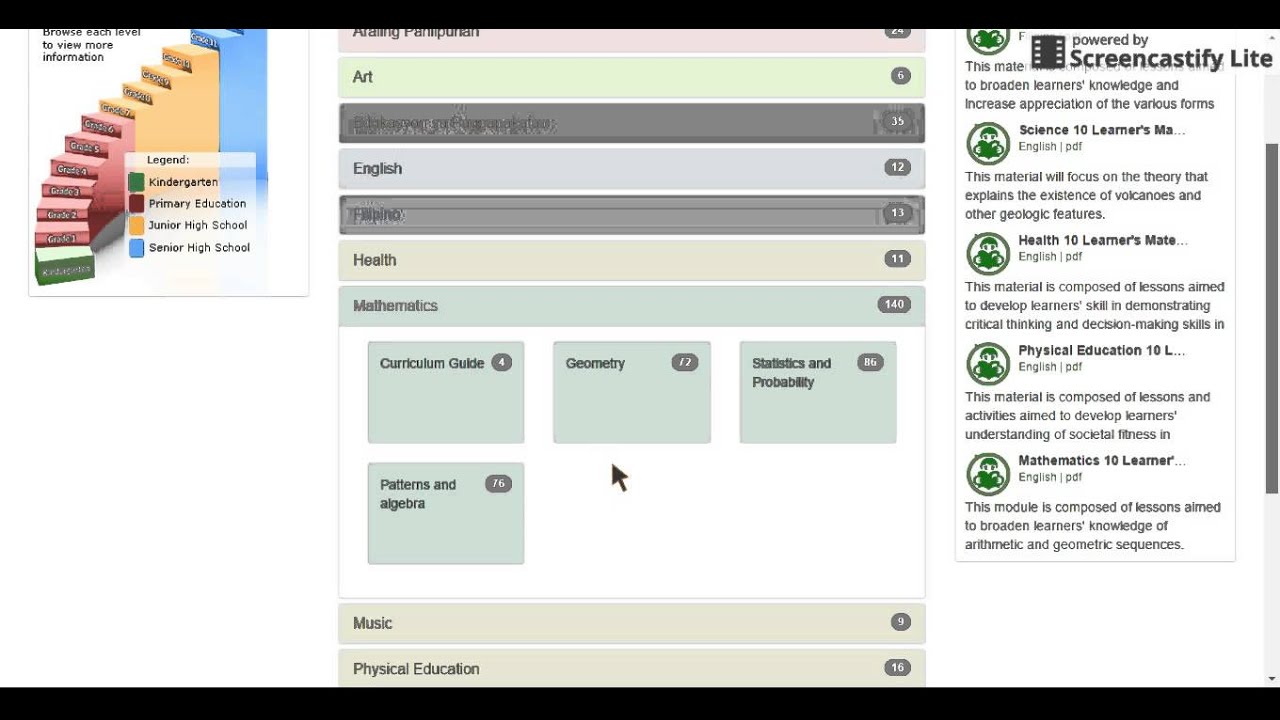Click the Statistics and Probability badge 86
The width and height of the screenshot is (1280, 720).
870,363
